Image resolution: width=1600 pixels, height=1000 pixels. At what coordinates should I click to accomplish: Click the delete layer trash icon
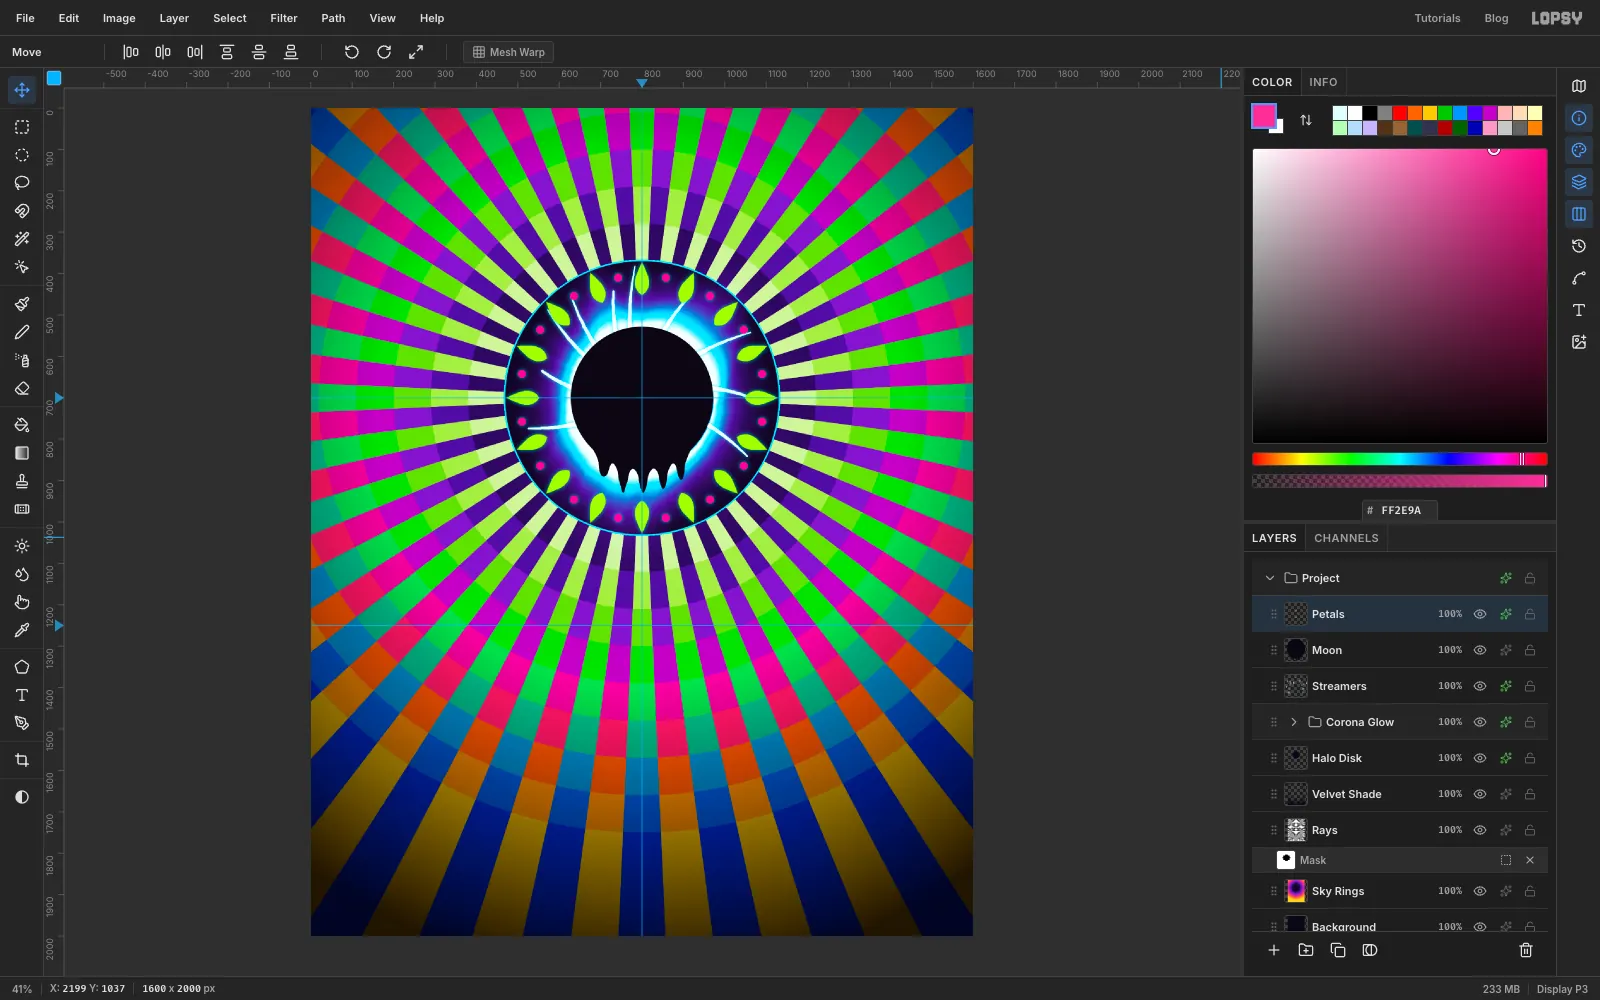pos(1526,950)
